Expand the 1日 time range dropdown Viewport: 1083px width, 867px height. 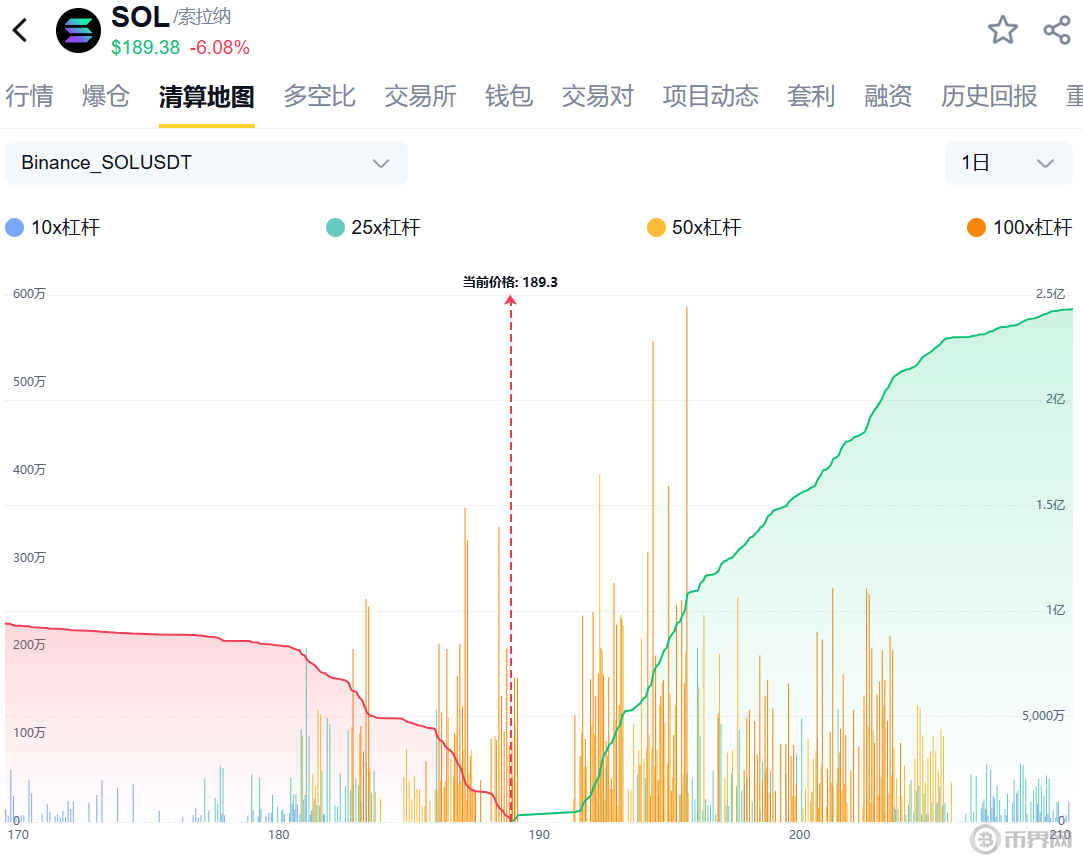pyautogui.click(x=1008, y=163)
